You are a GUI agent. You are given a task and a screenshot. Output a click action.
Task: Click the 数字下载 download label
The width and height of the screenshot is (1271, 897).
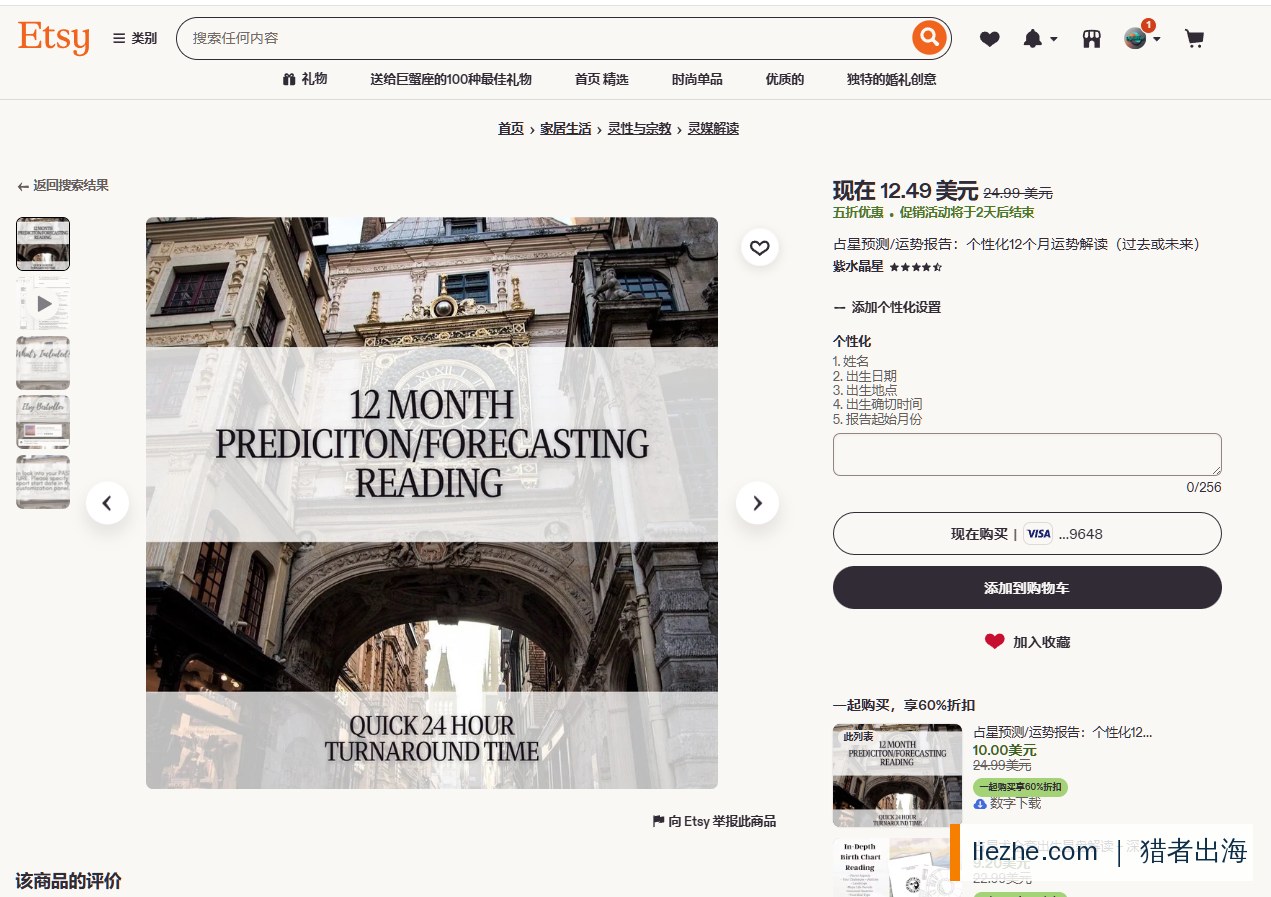[1008, 804]
